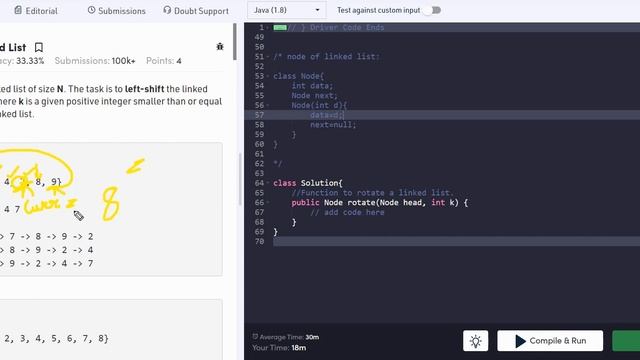
Task: Collapse class Solution fold at line 64
Action: (268, 183)
